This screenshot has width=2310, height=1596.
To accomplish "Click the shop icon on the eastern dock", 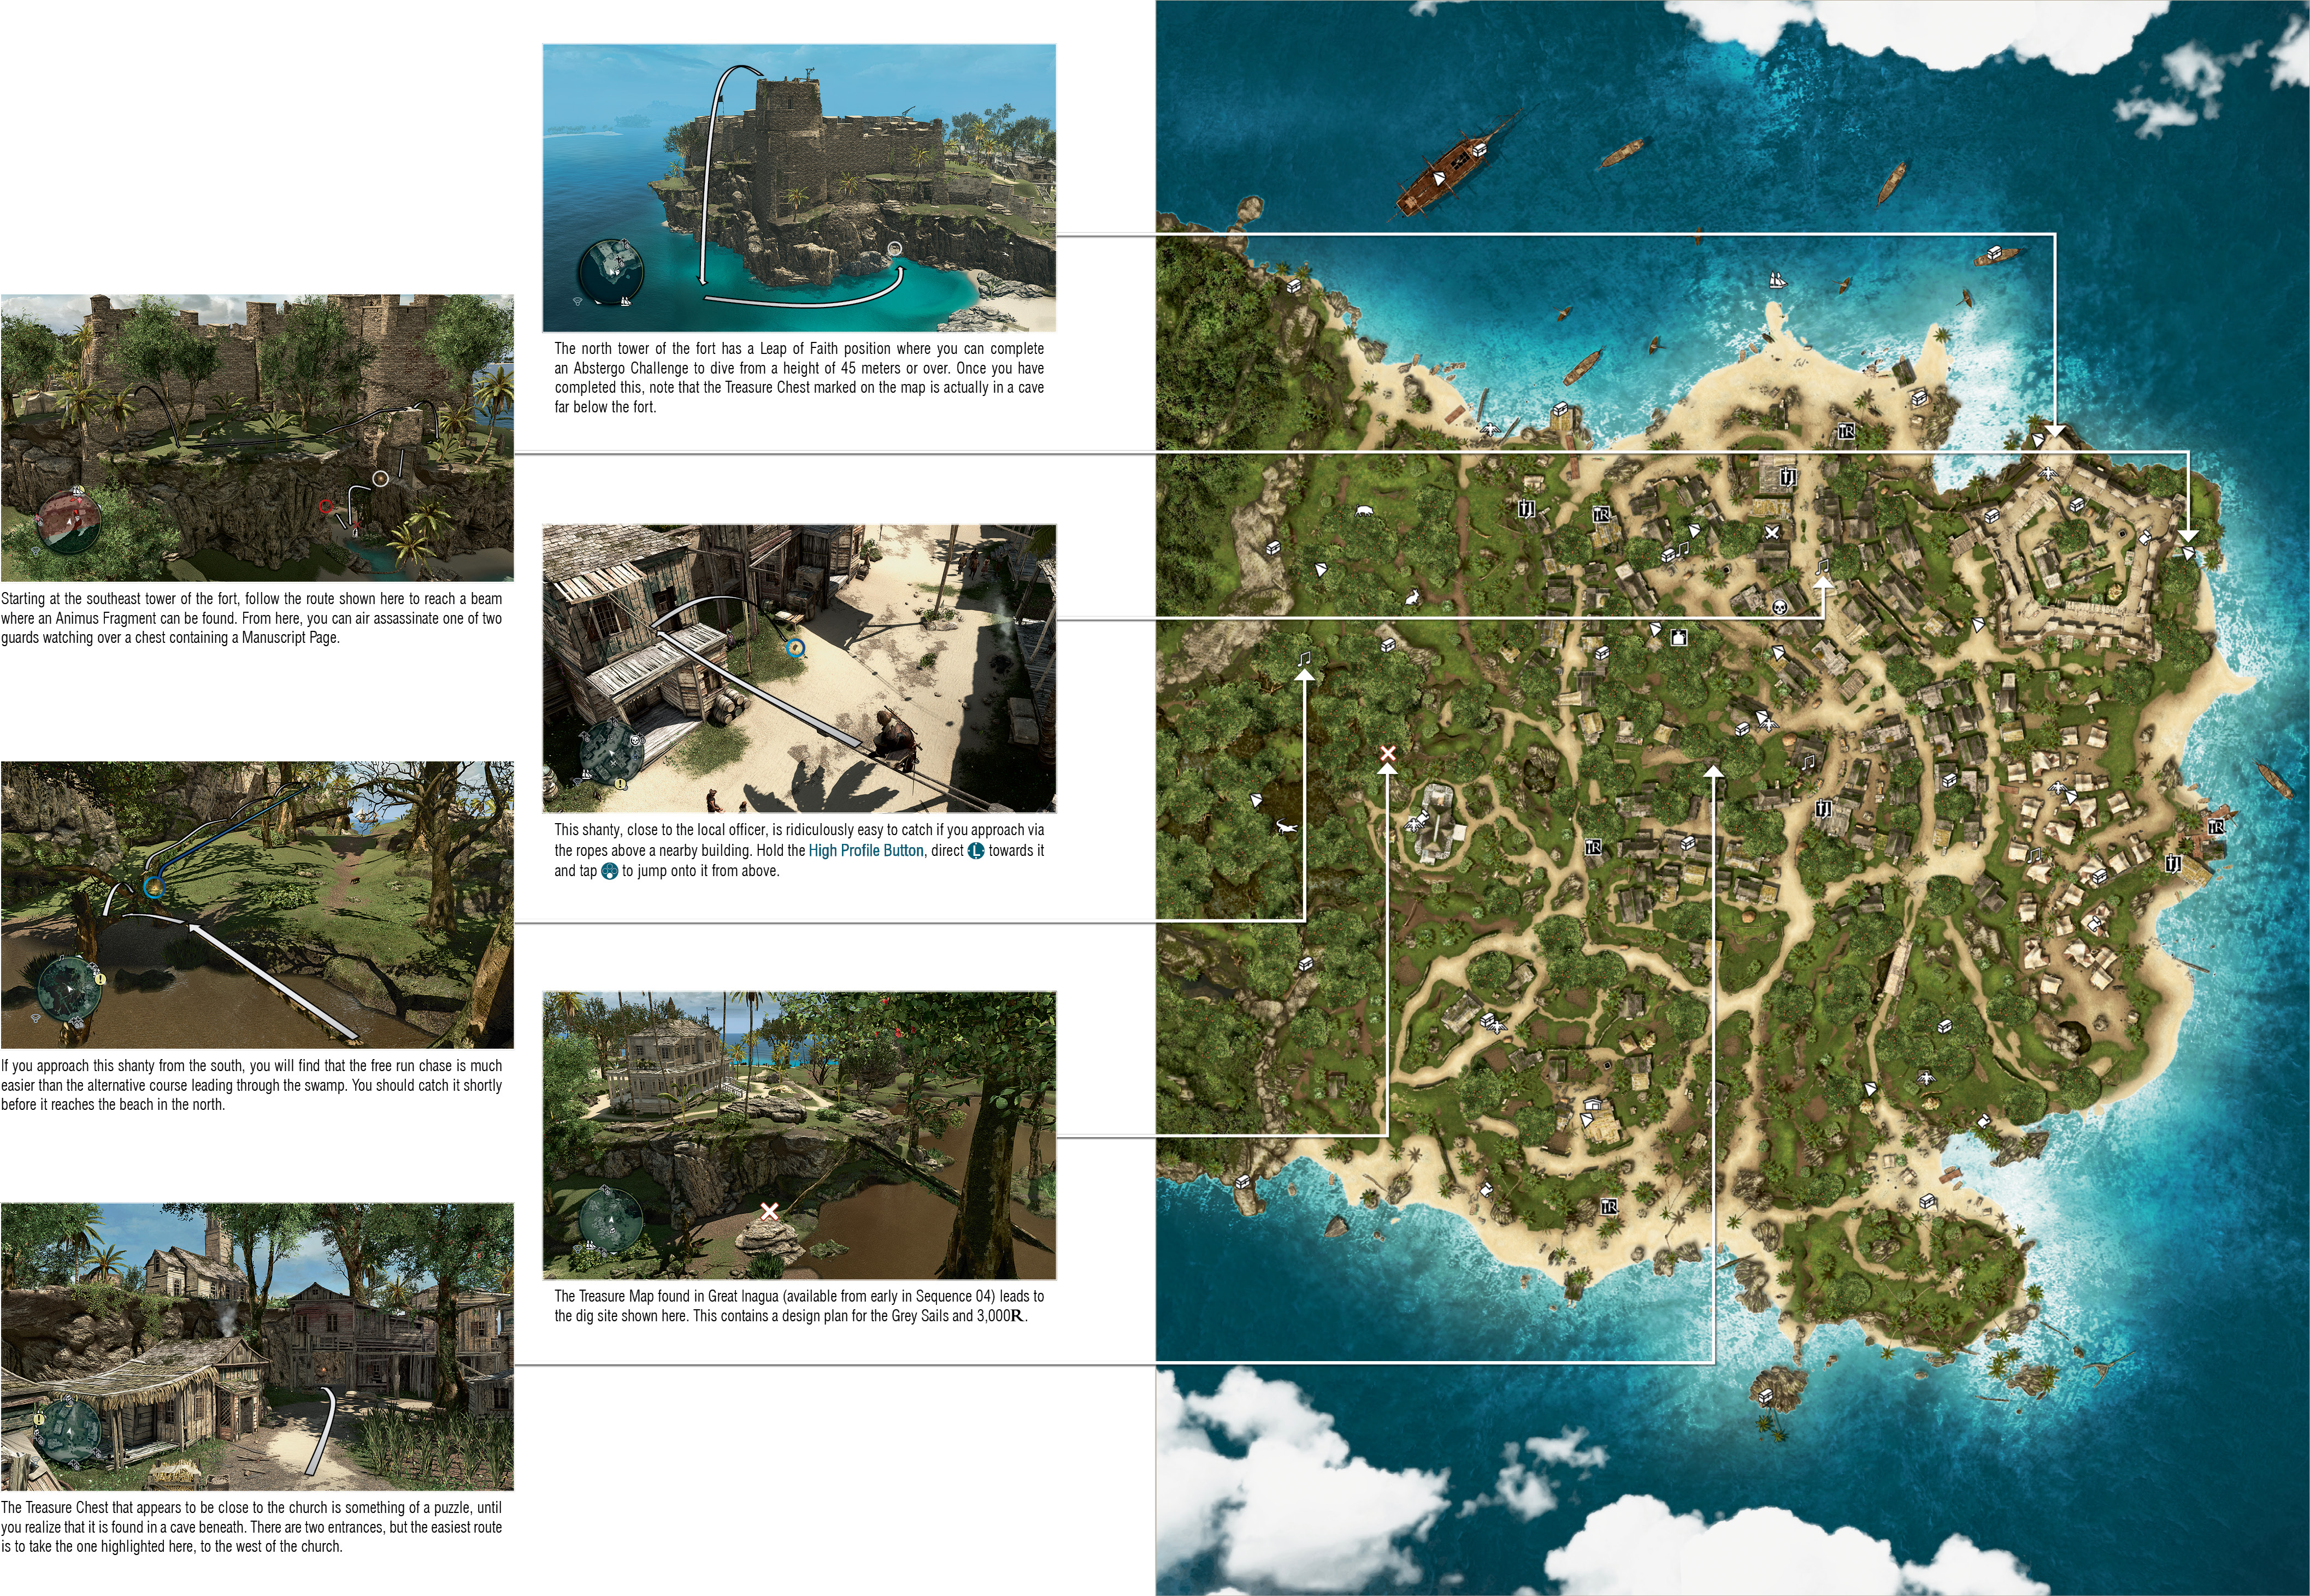I will point(2216,827).
